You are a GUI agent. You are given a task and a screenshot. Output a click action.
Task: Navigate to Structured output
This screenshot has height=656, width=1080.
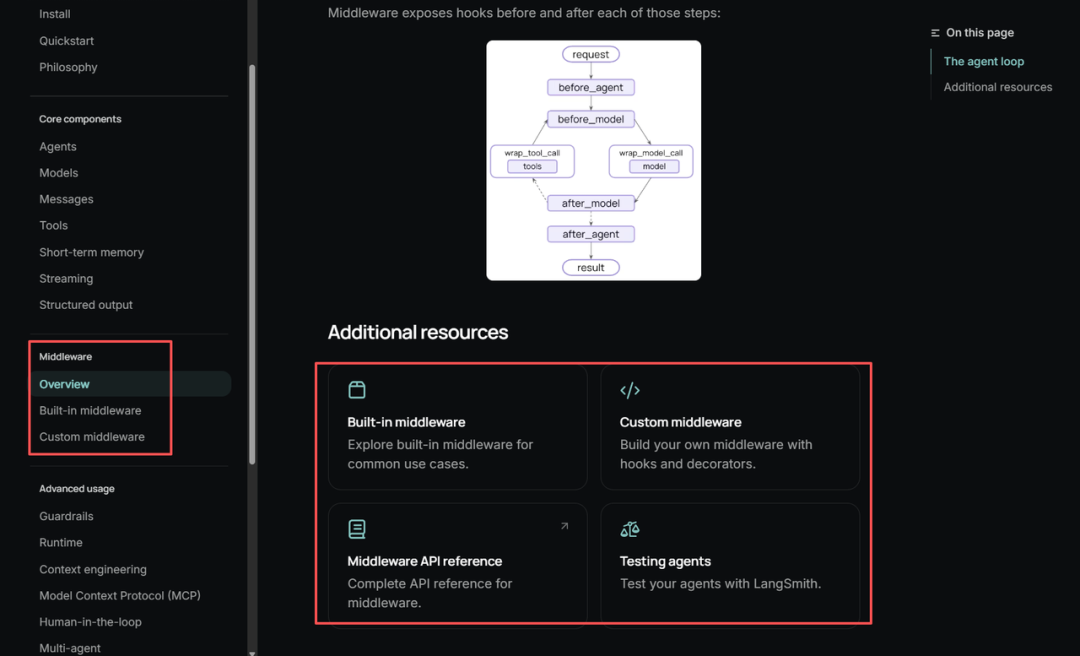pos(85,305)
